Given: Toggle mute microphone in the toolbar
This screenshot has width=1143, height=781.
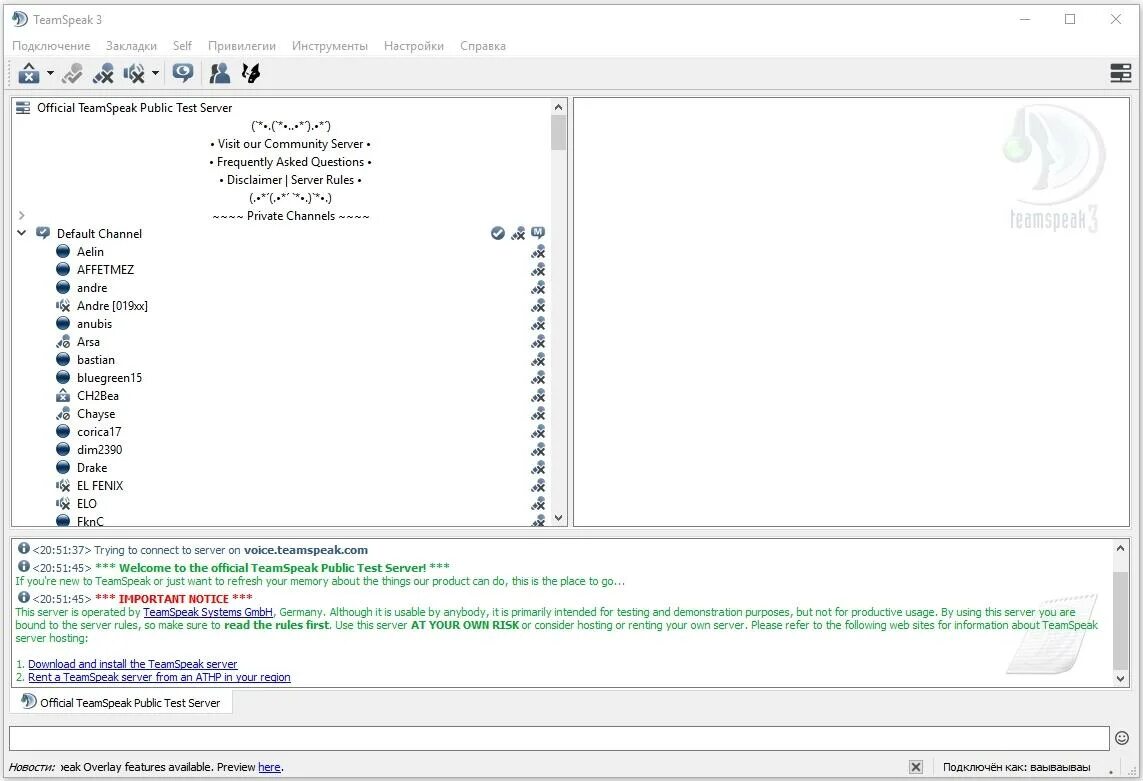Looking at the screenshot, I should (x=104, y=73).
